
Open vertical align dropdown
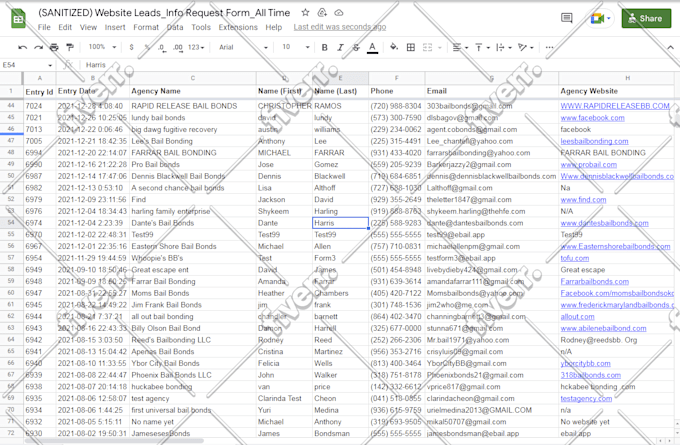[x=482, y=47]
